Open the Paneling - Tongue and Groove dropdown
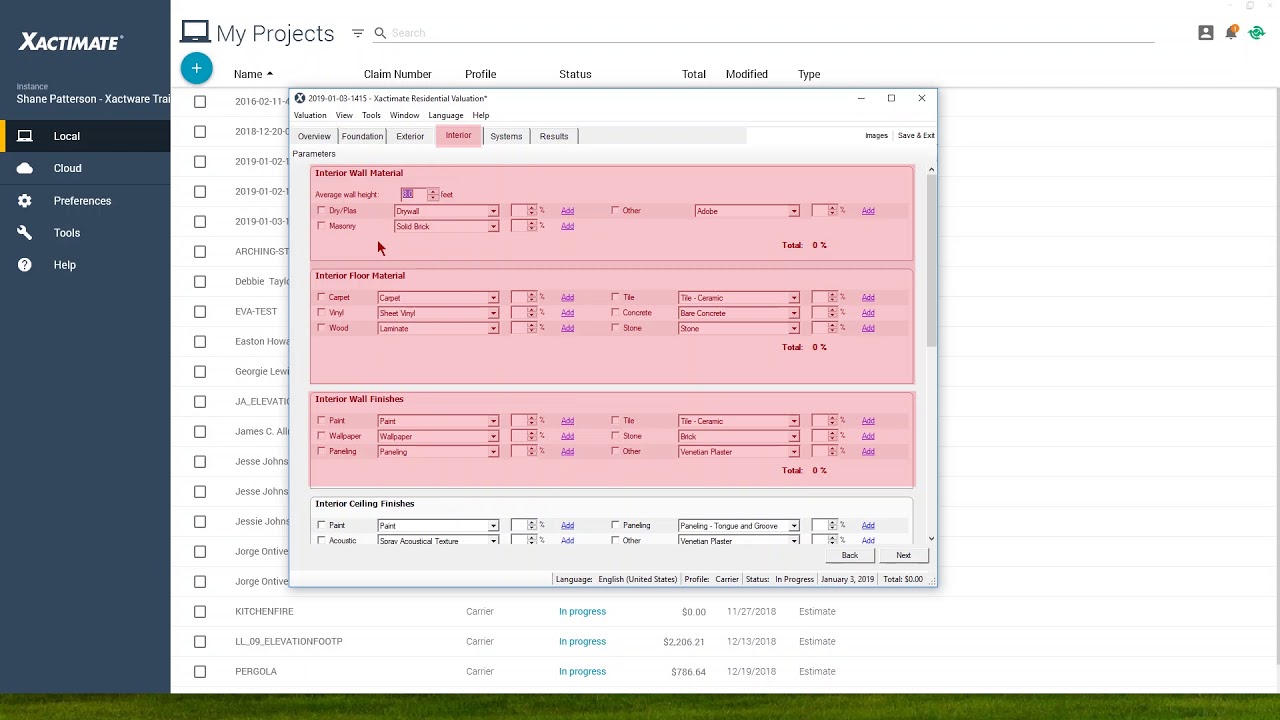1280x720 pixels. [x=739, y=526]
